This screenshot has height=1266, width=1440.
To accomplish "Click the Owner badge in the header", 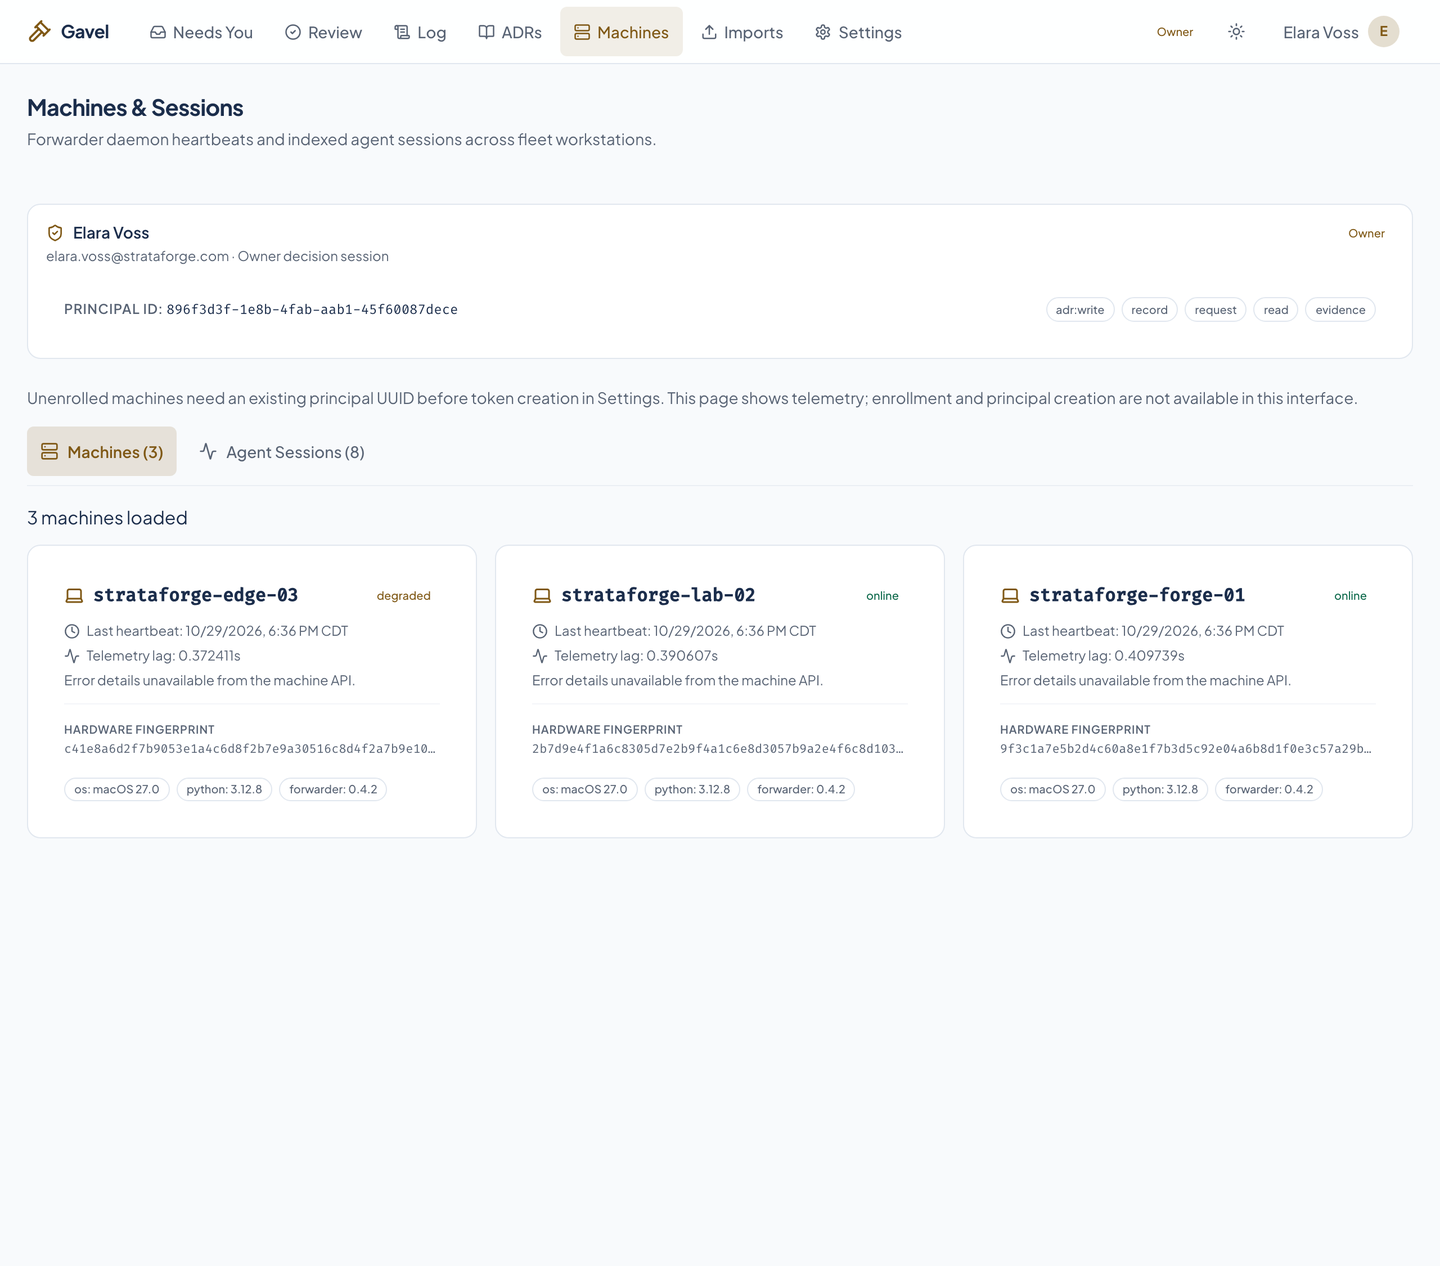I will [x=1175, y=32].
